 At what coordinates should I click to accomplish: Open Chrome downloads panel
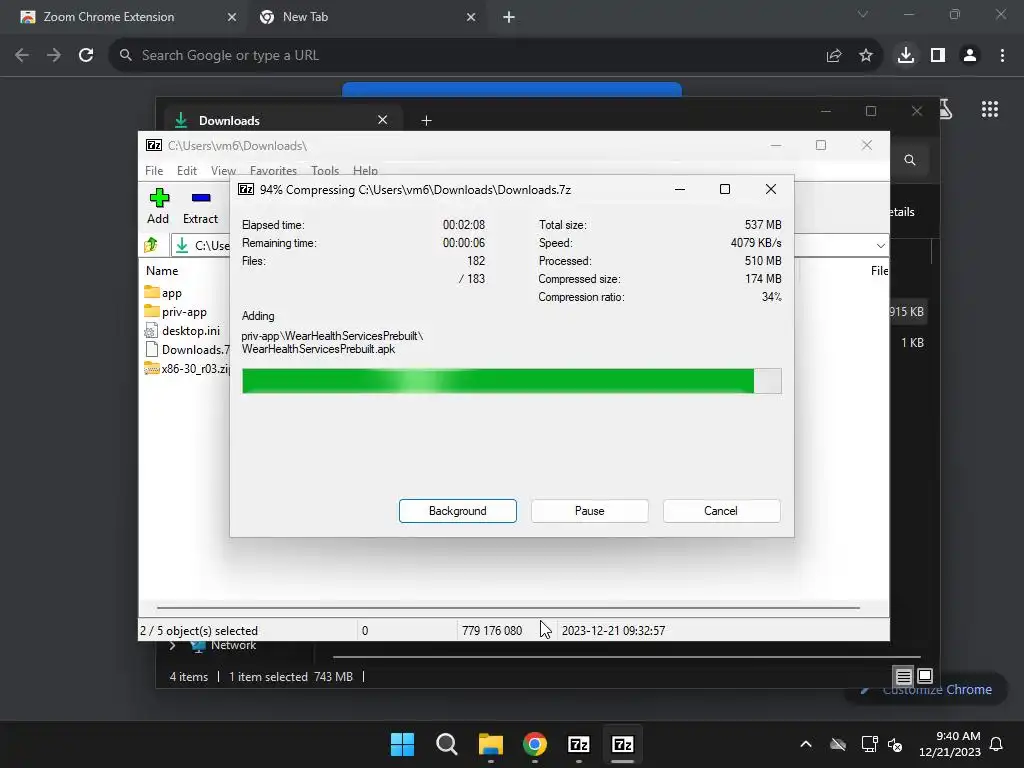(906, 55)
